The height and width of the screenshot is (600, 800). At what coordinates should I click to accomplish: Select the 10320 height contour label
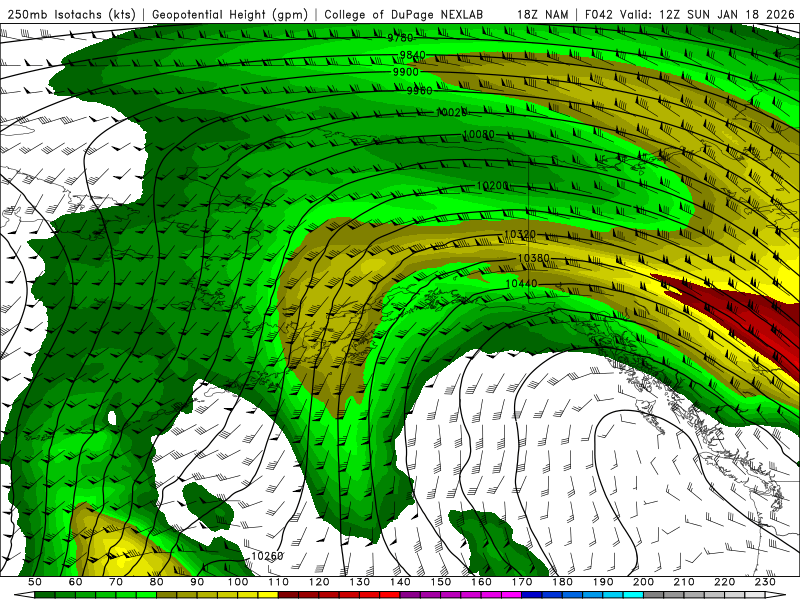pyautogui.click(x=520, y=235)
